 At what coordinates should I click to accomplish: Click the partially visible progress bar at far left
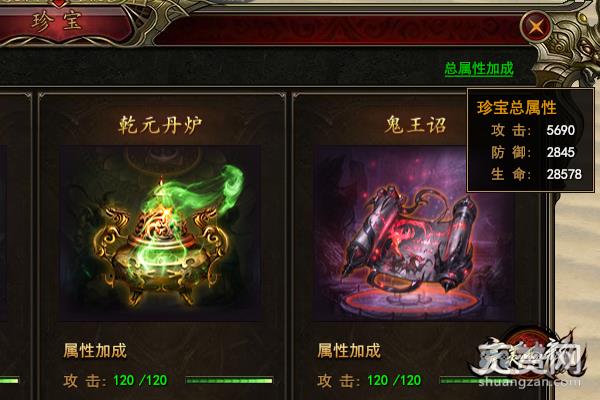coord(9,380)
